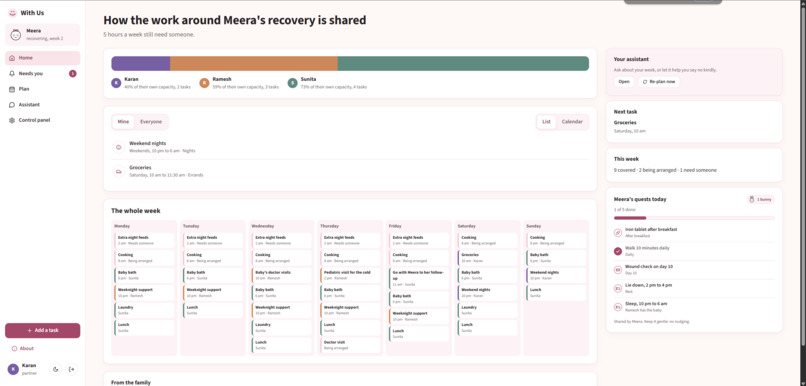Switch task filter to Everyone
The height and width of the screenshot is (386, 806).
151,122
